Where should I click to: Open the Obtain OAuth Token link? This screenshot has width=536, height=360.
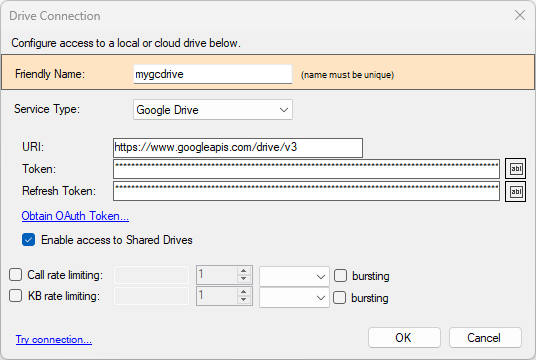click(75, 216)
